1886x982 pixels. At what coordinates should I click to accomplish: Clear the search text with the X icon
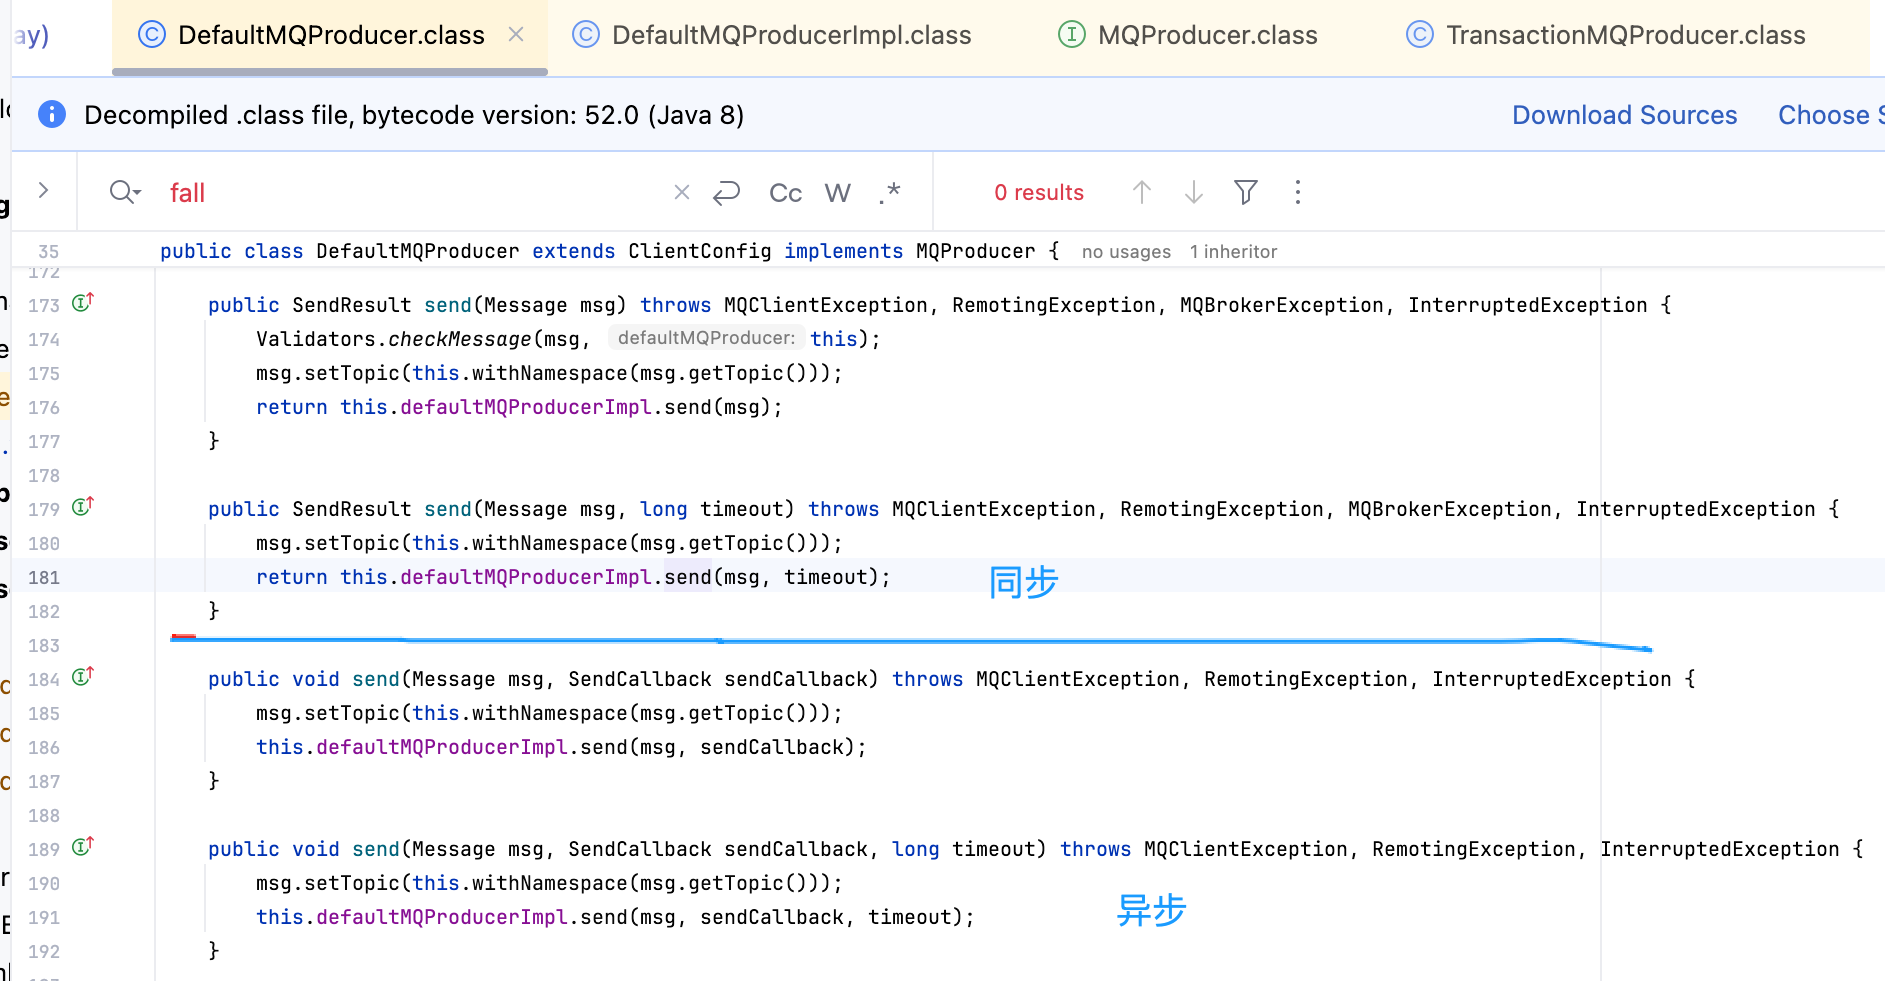(682, 192)
